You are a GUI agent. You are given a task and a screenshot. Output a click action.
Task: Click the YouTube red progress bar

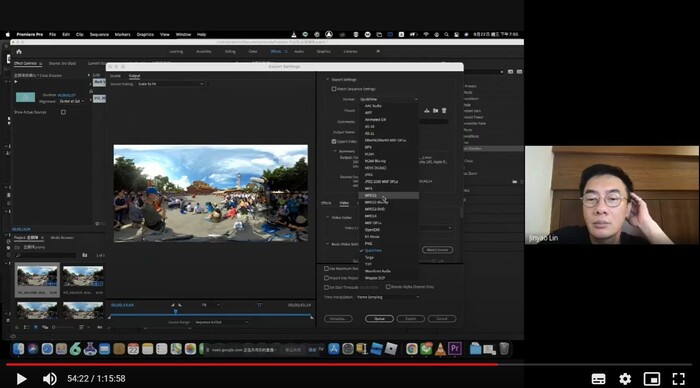(252, 364)
